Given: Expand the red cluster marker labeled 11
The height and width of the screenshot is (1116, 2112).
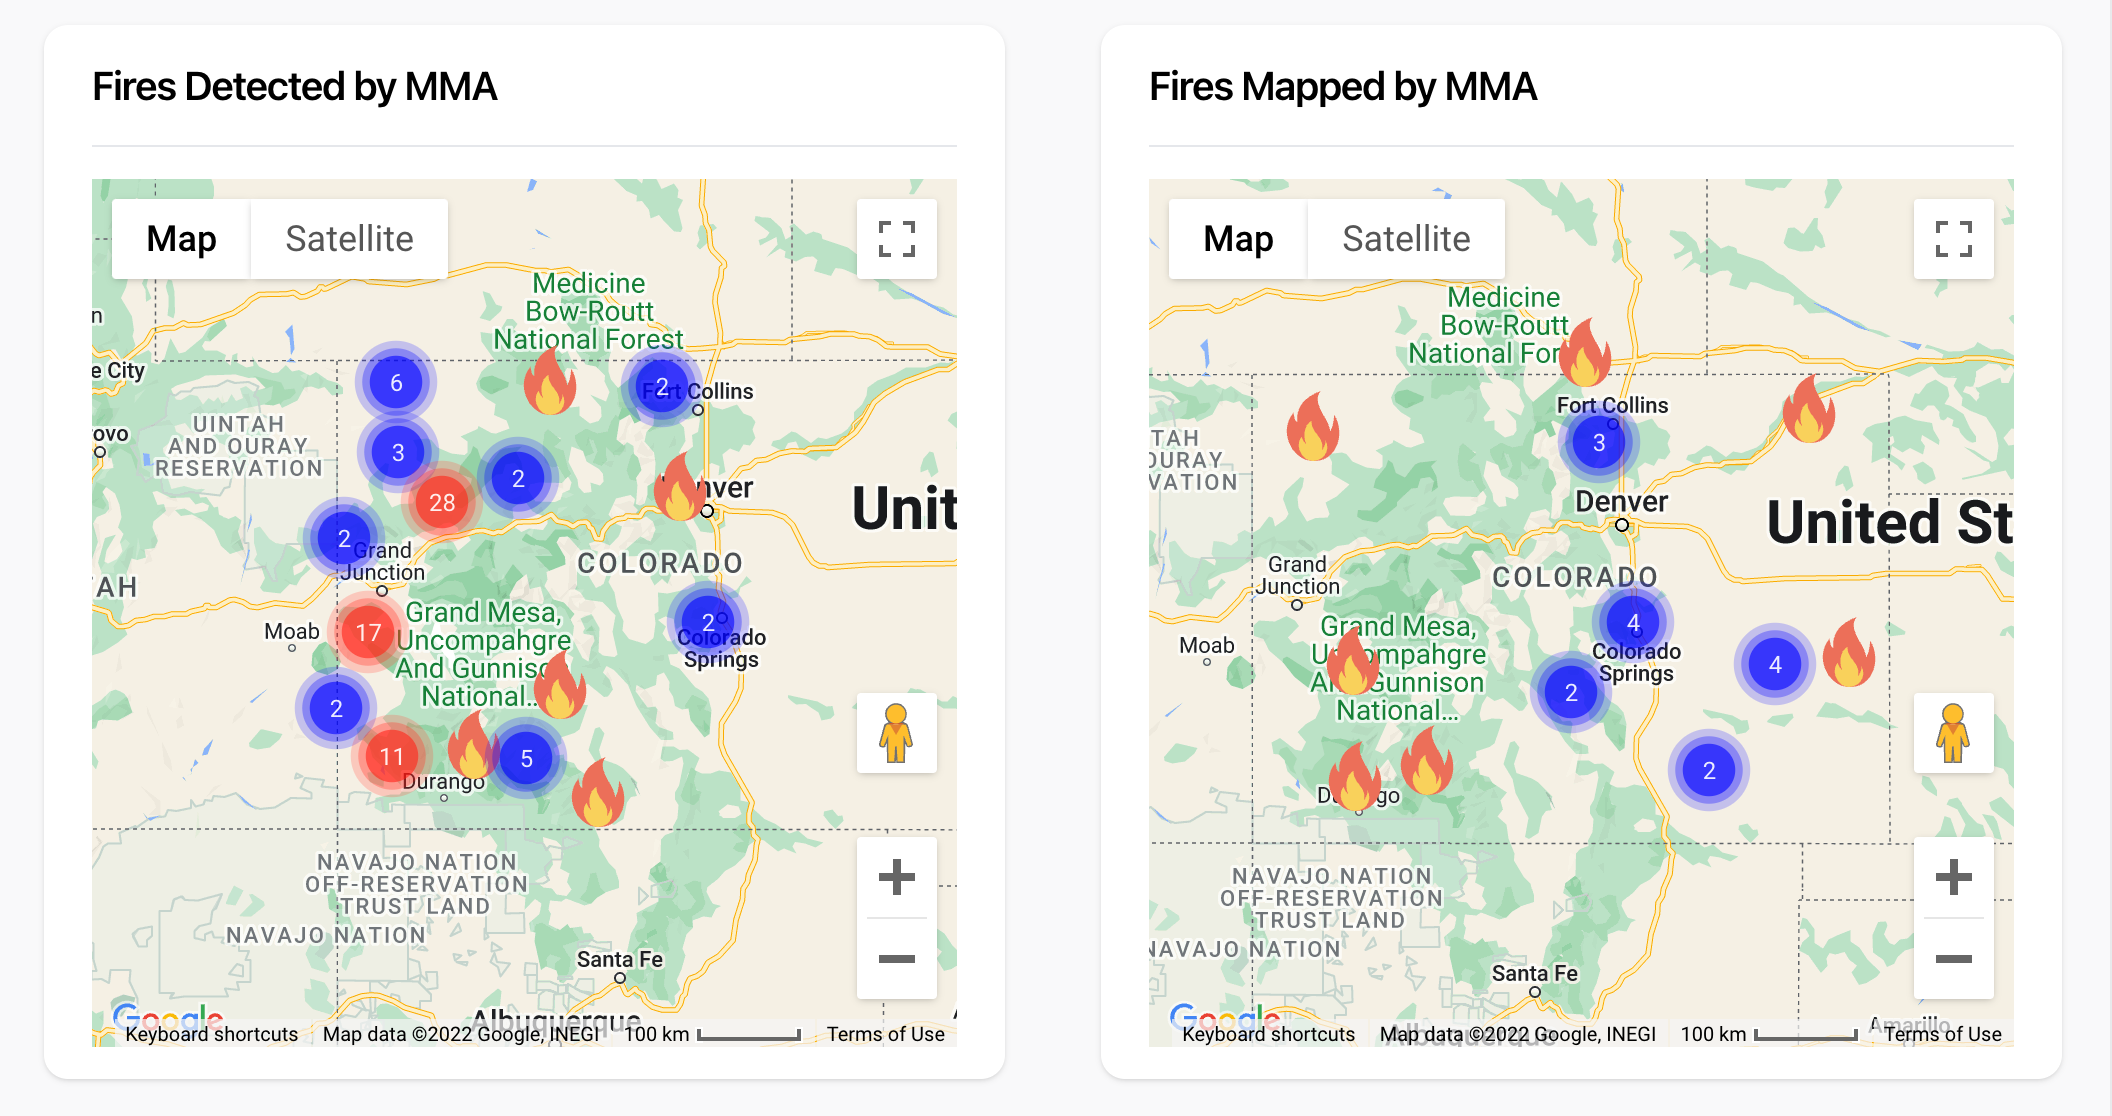Looking at the screenshot, I should click(391, 757).
